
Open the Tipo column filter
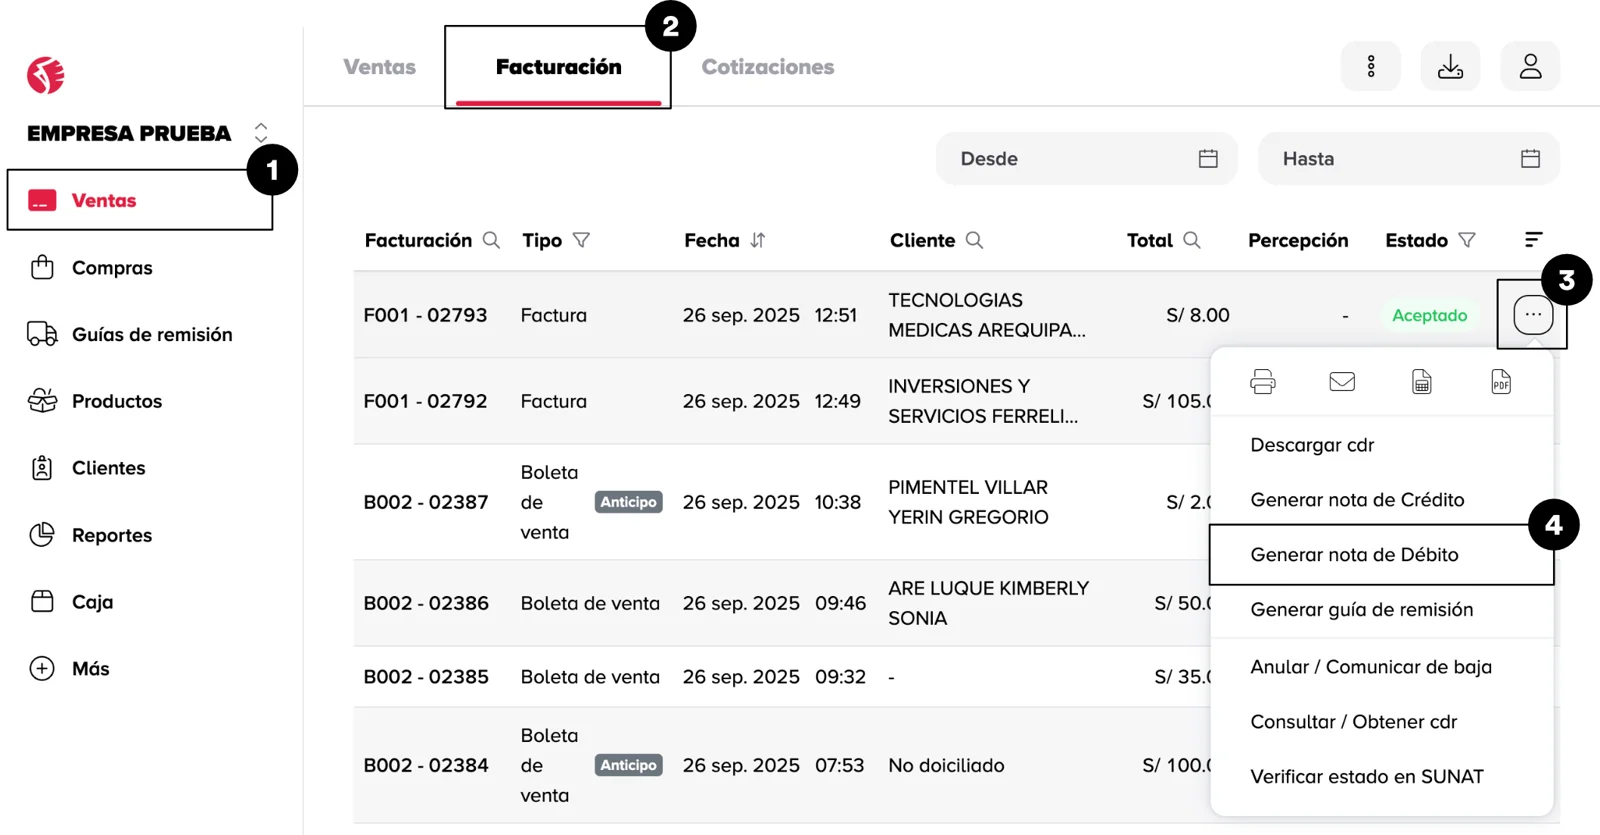pyautogui.click(x=581, y=240)
